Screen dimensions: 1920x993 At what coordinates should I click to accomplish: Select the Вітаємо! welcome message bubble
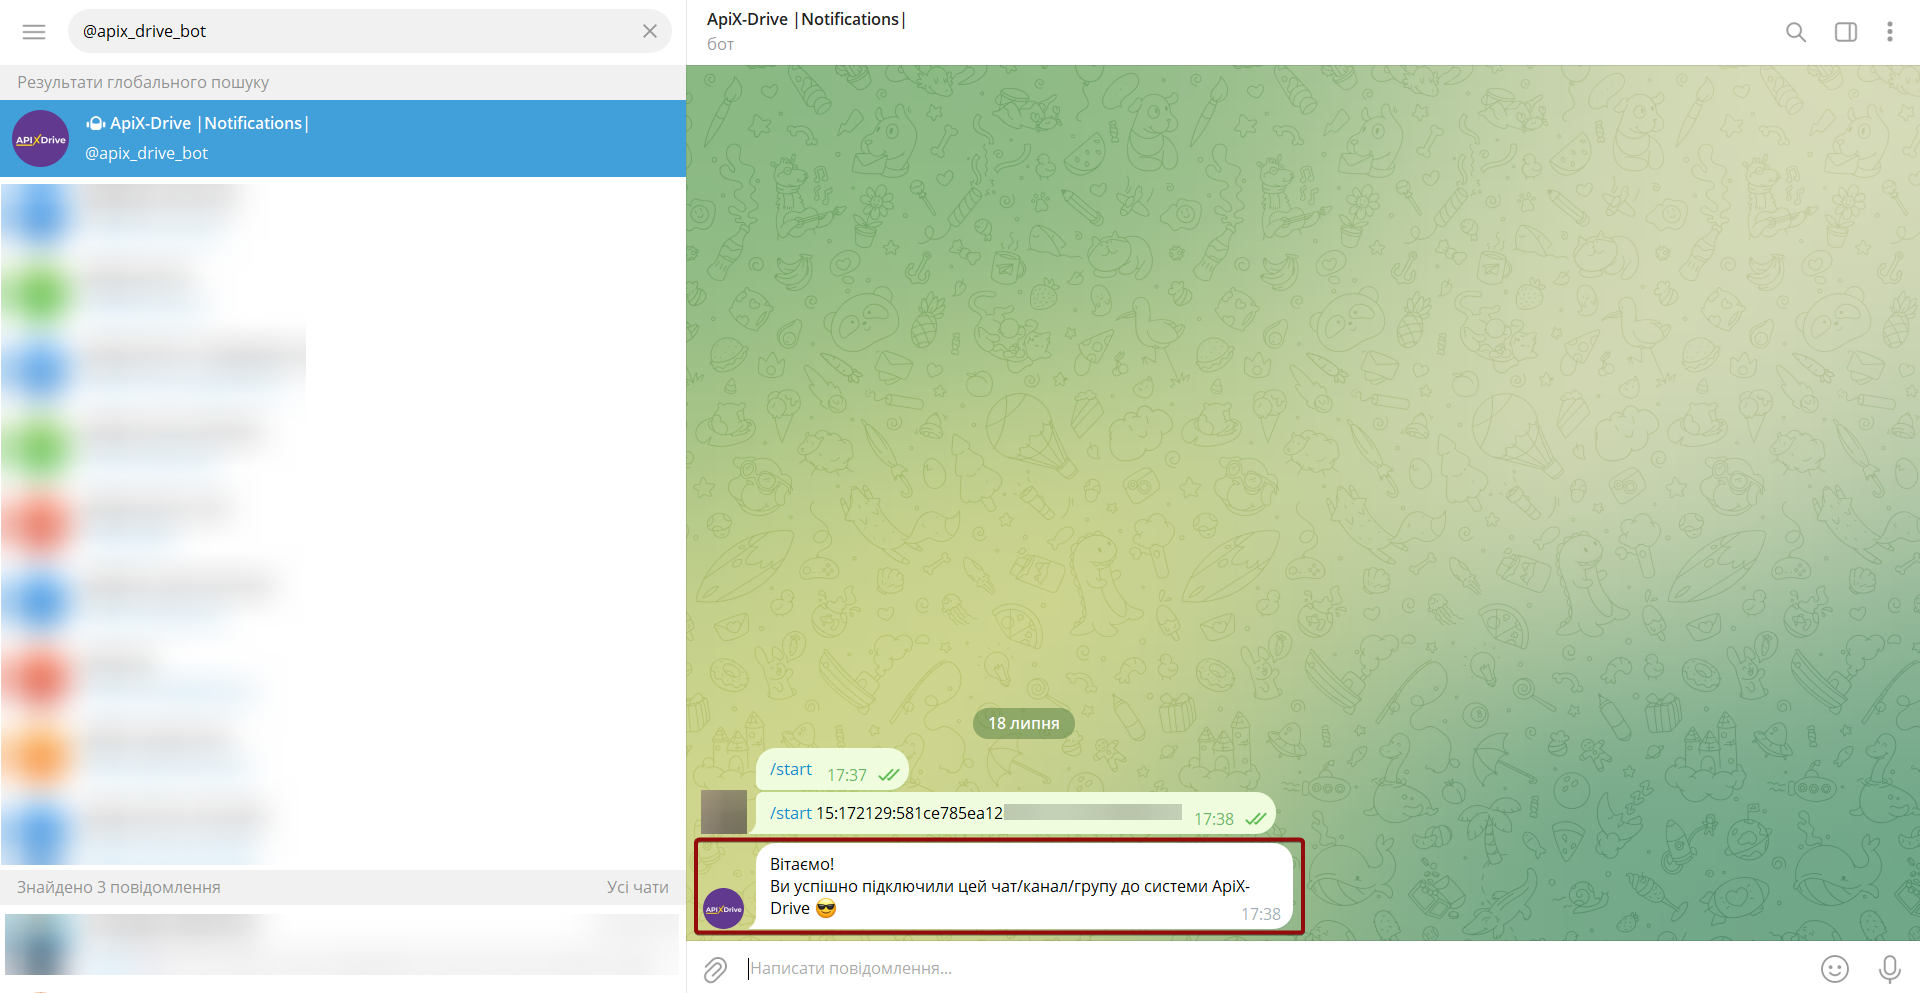(1024, 886)
